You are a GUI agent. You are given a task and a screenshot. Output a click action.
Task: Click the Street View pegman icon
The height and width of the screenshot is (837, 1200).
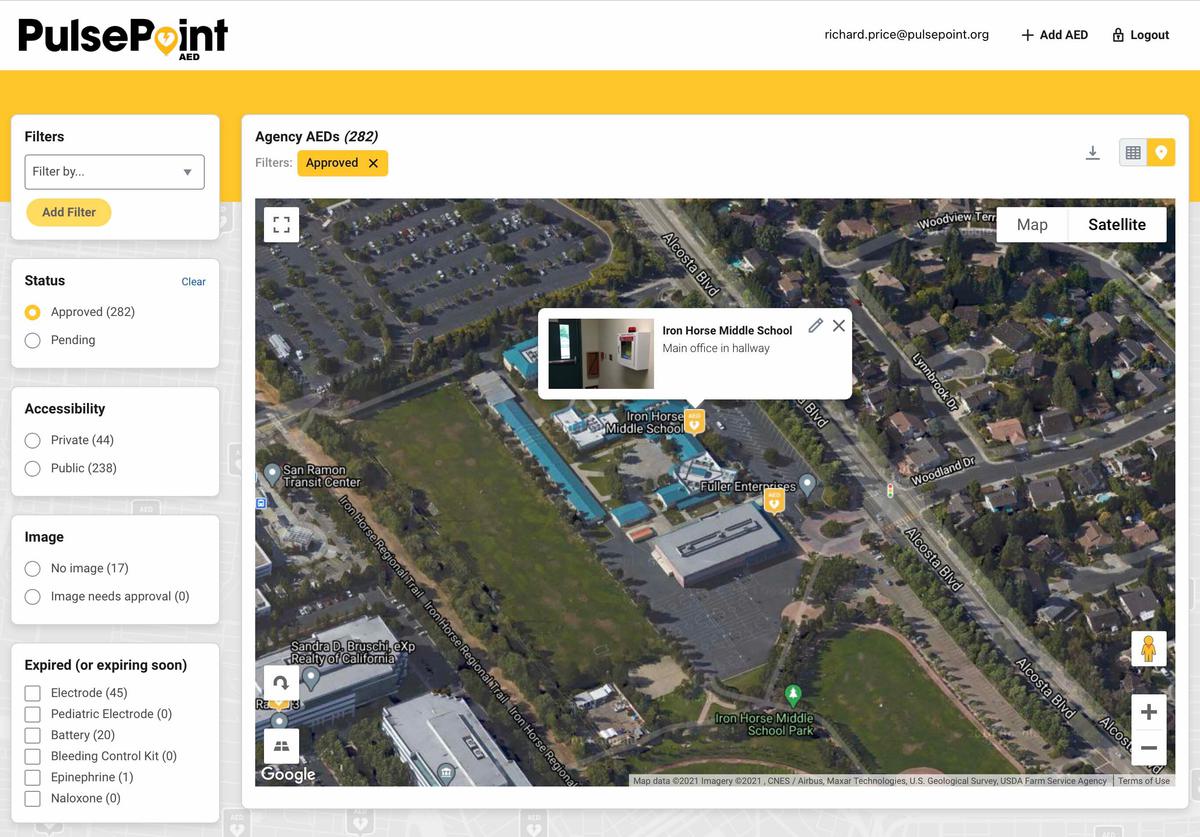point(1148,649)
